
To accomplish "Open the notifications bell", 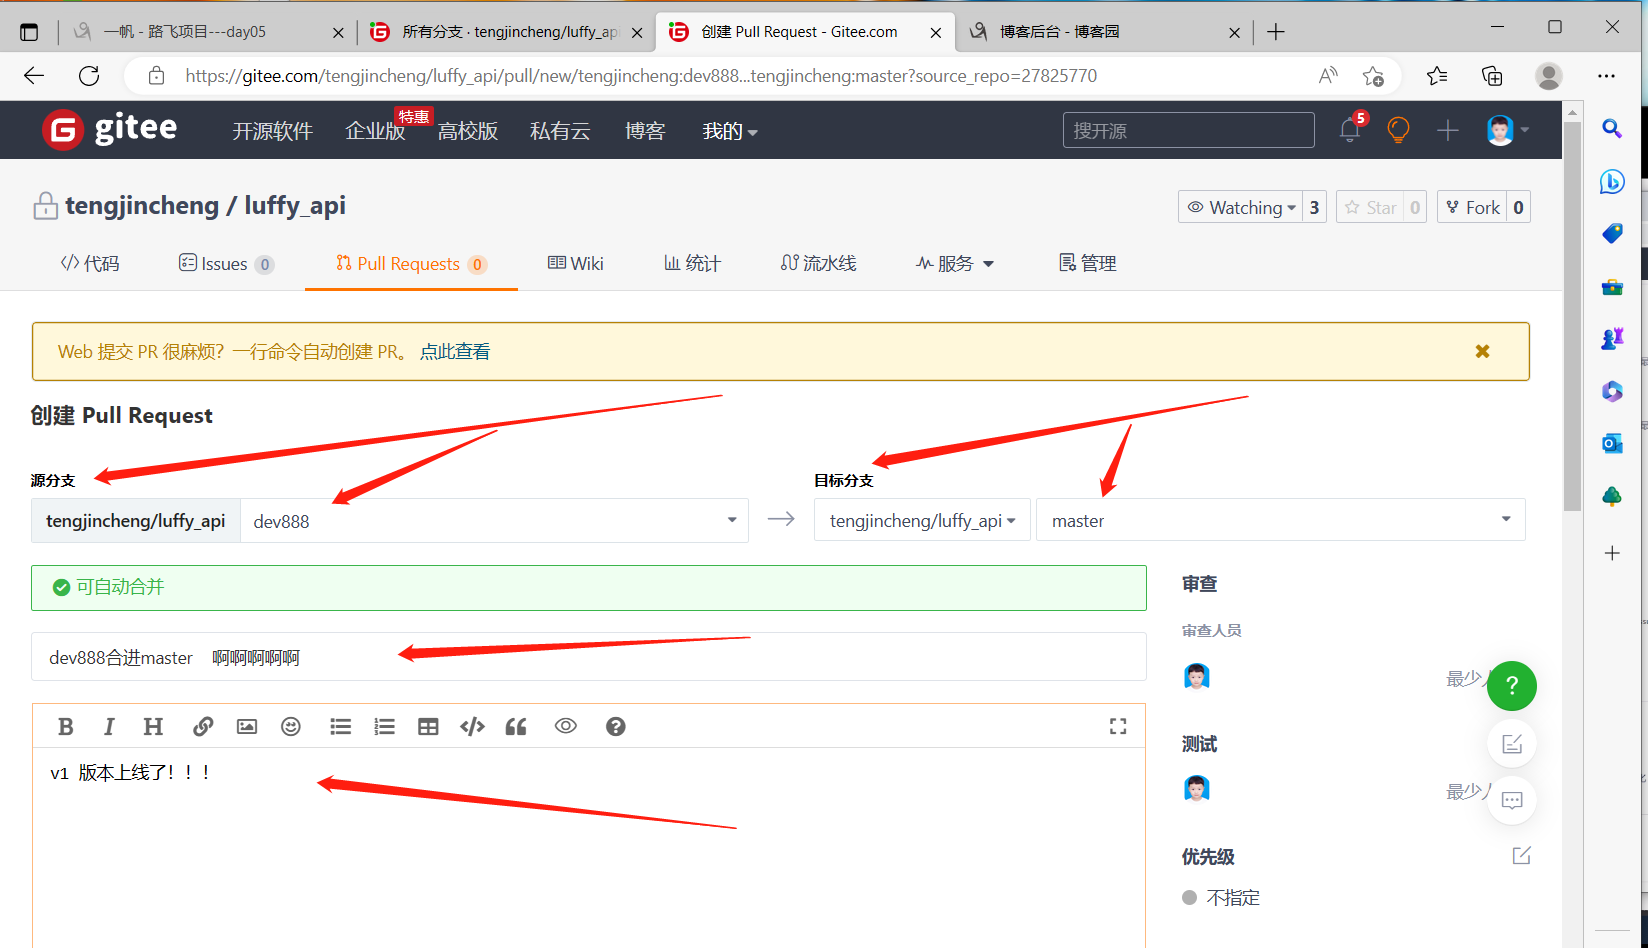I will (x=1350, y=129).
